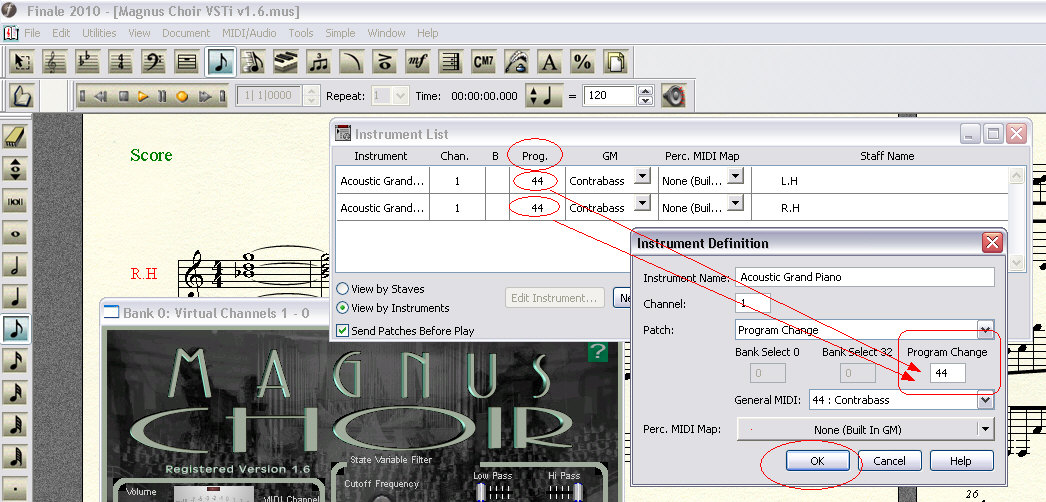Click the Program Change 44 field

pyautogui.click(x=948, y=373)
